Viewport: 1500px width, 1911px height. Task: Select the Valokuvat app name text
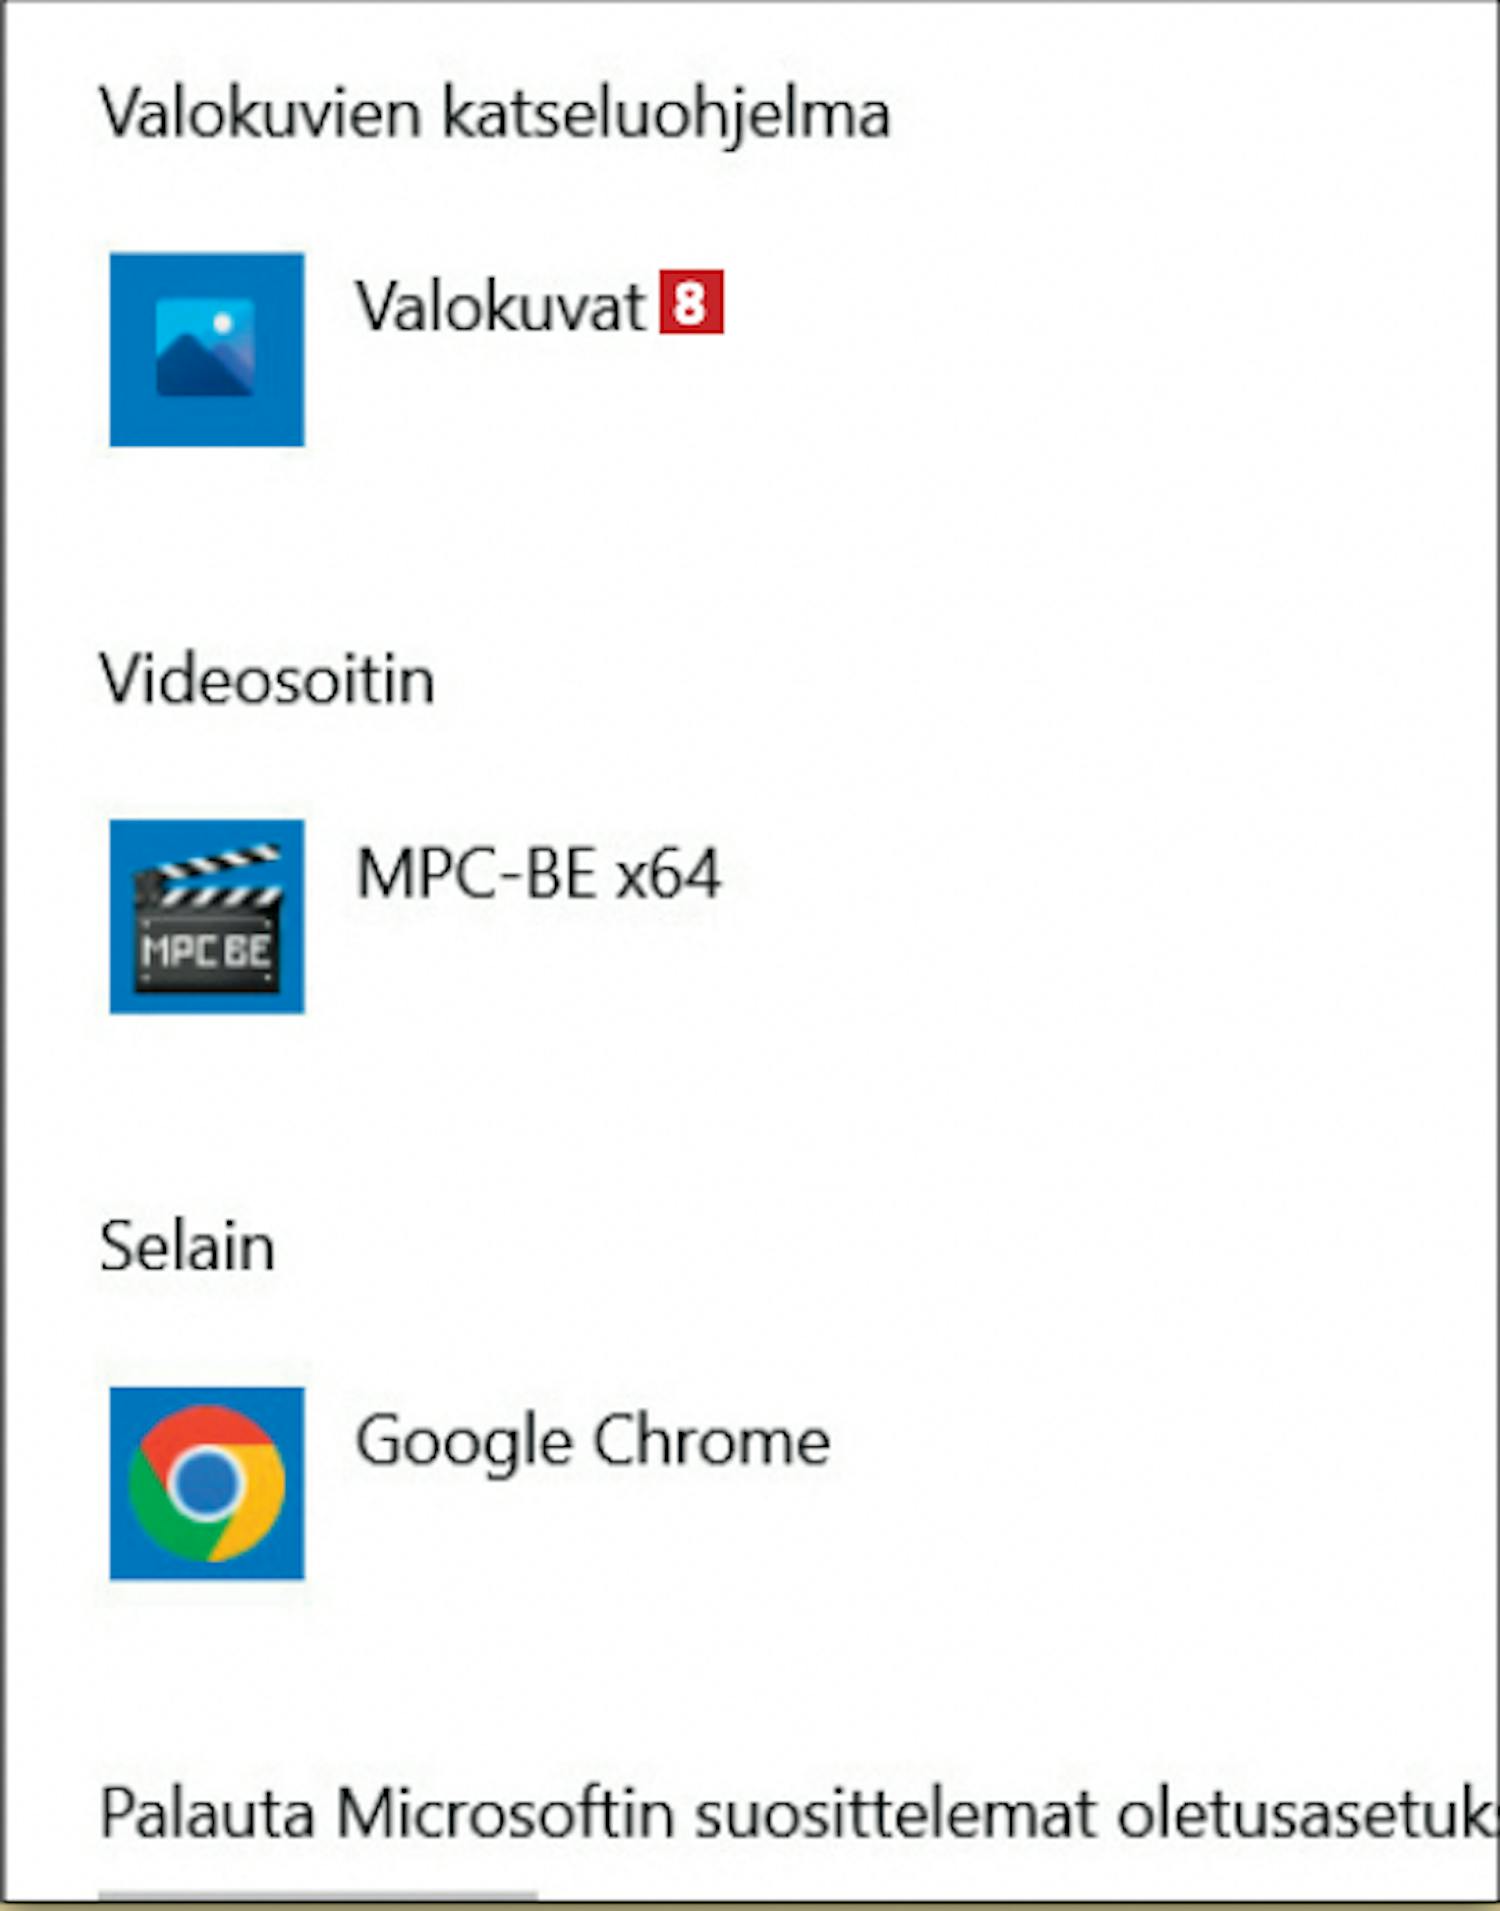tap(502, 305)
